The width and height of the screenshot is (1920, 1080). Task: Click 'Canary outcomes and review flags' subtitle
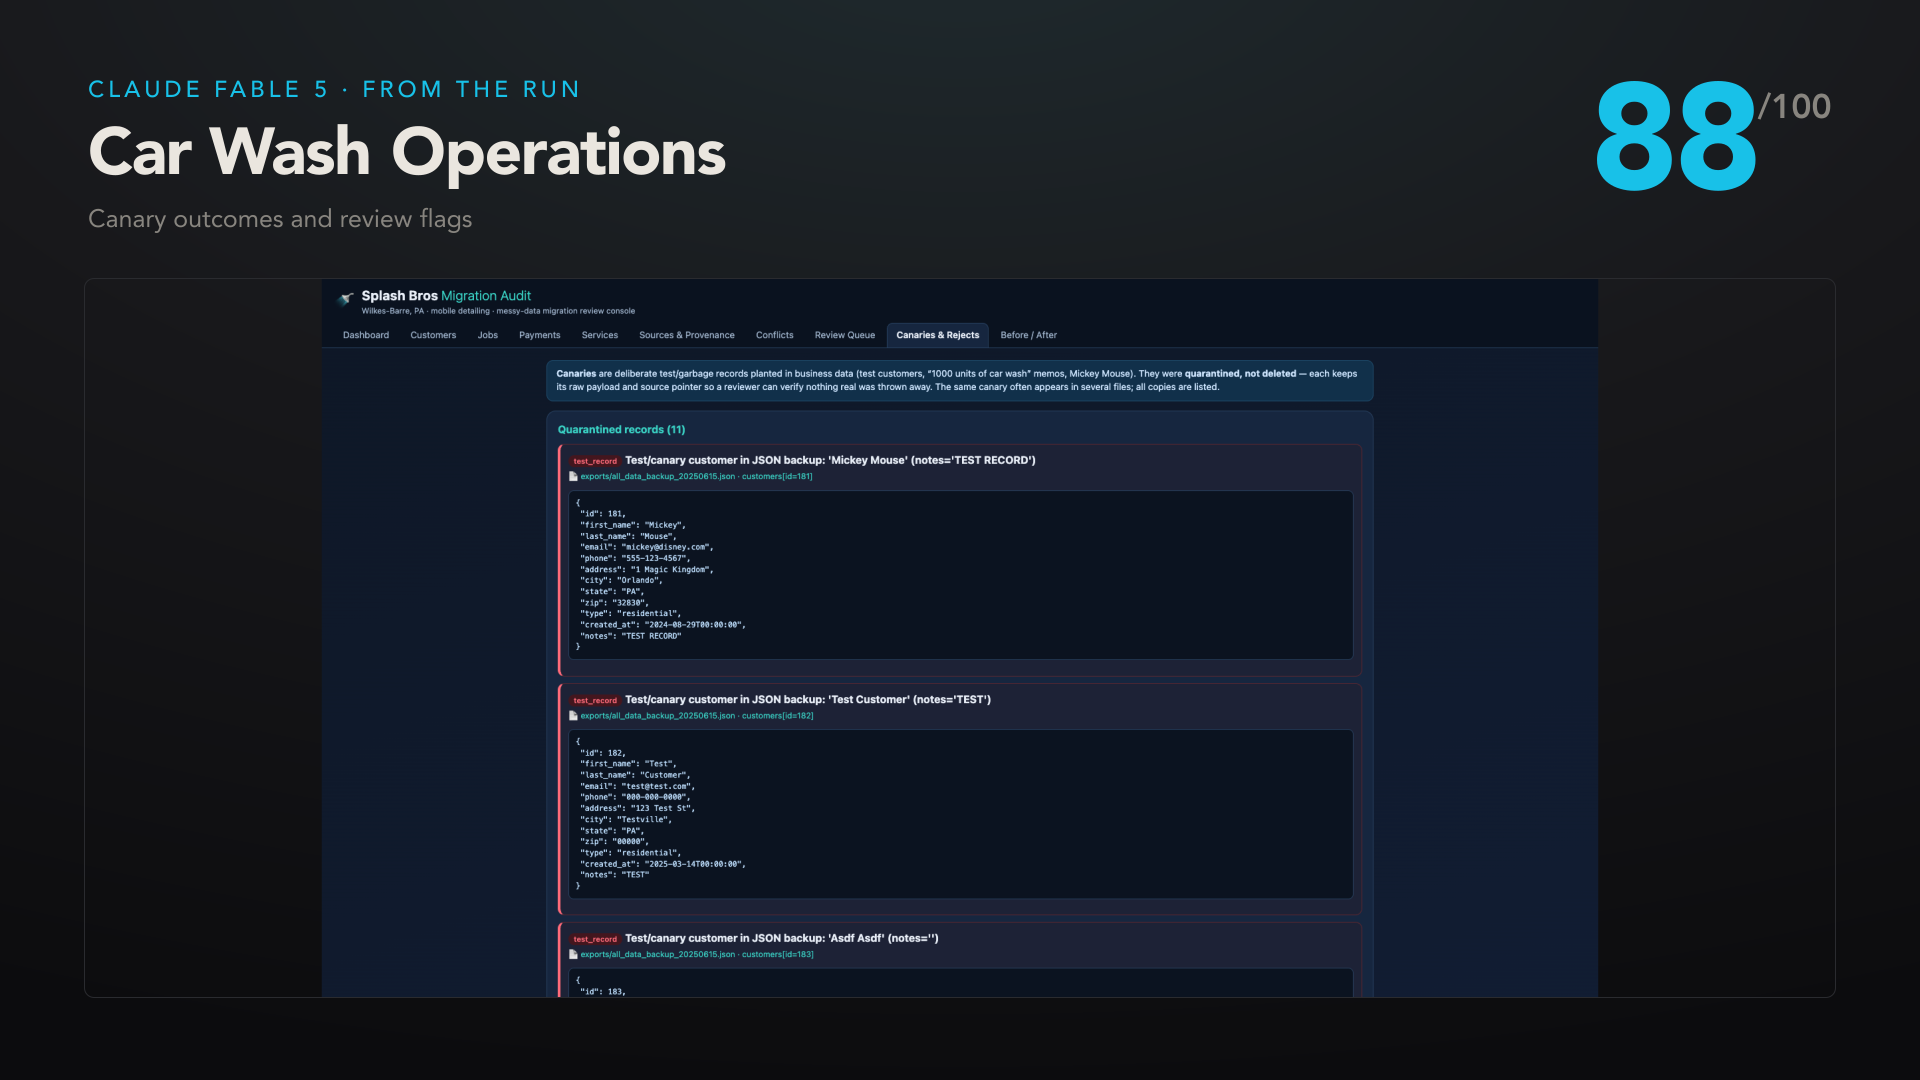pyautogui.click(x=280, y=219)
